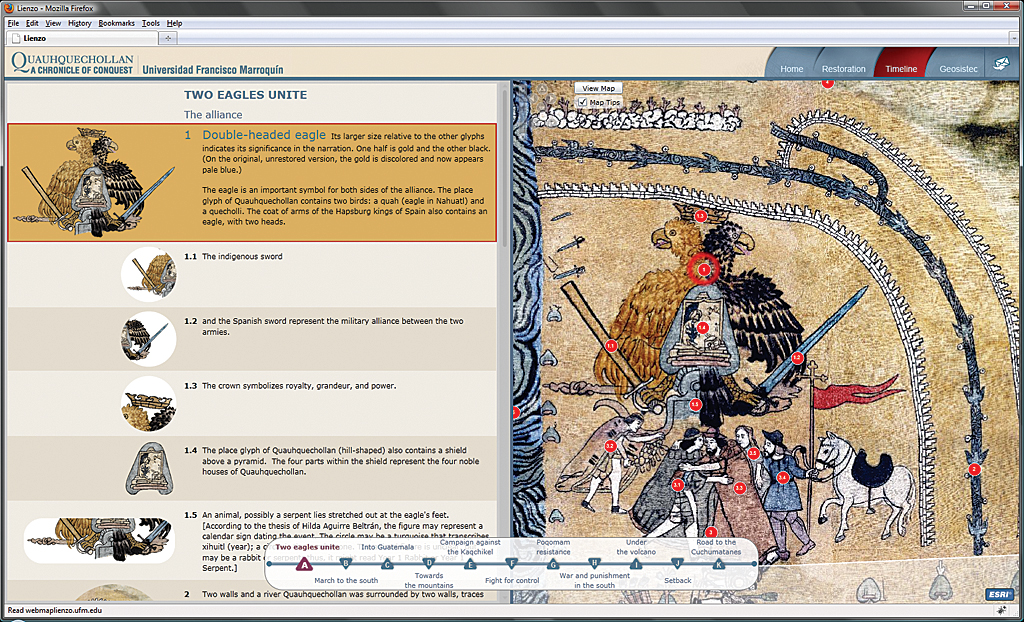This screenshot has height=622, width=1024.
Task: Click the Quauhquechollan Chronicle of Conquest logo
Action: (x=72, y=63)
